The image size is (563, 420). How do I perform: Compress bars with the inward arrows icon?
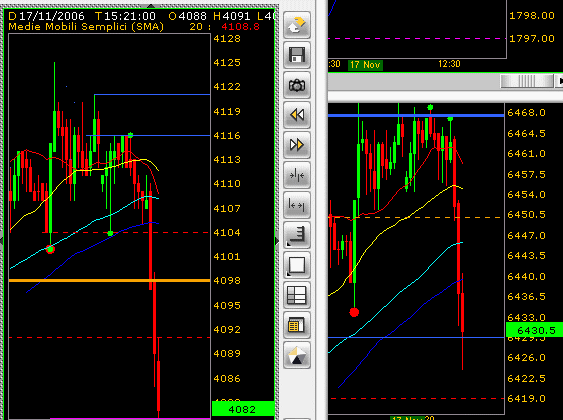(297, 175)
